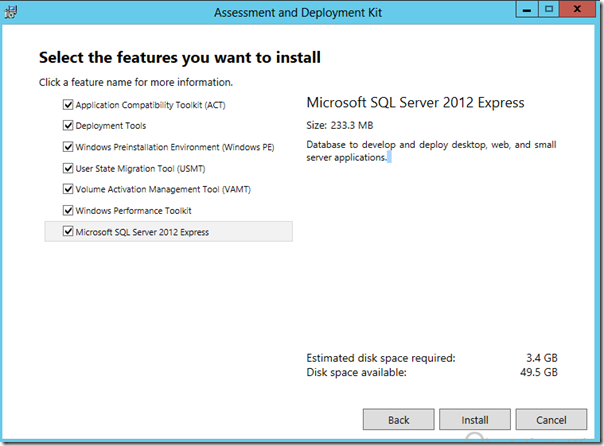The width and height of the screenshot is (604, 446).
Task: Click the highlighted Microsoft SQL Server 2012 Express label
Action: (143, 232)
